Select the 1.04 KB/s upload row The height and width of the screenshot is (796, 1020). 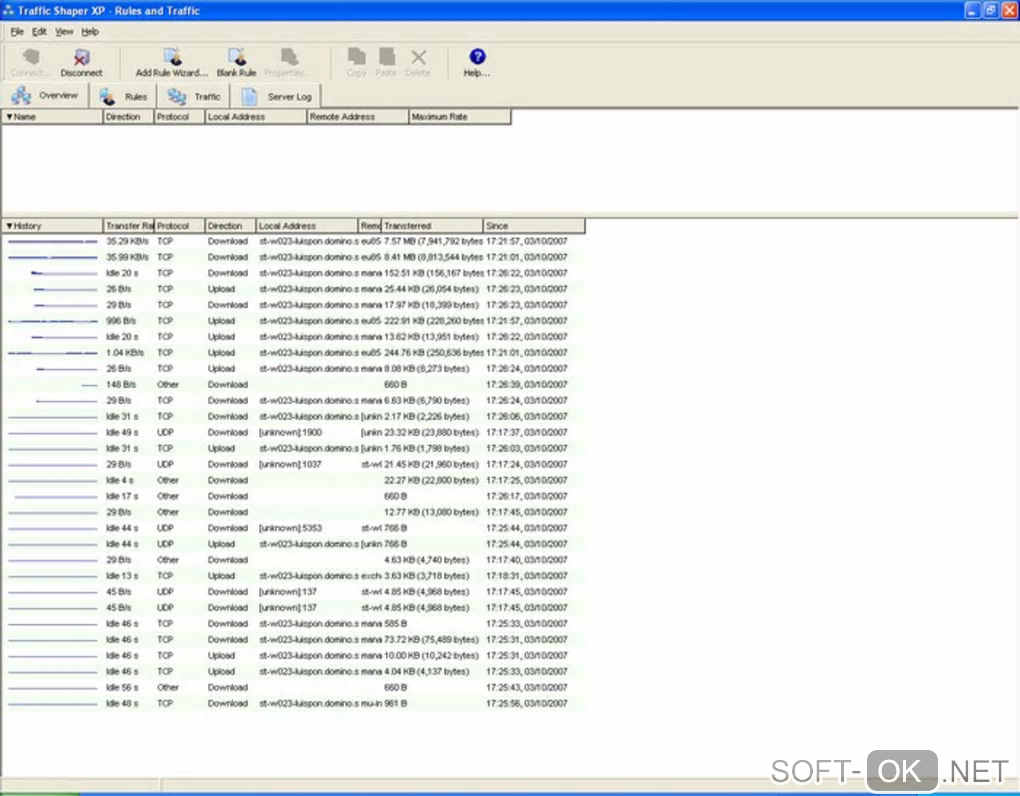click(x=293, y=352)
